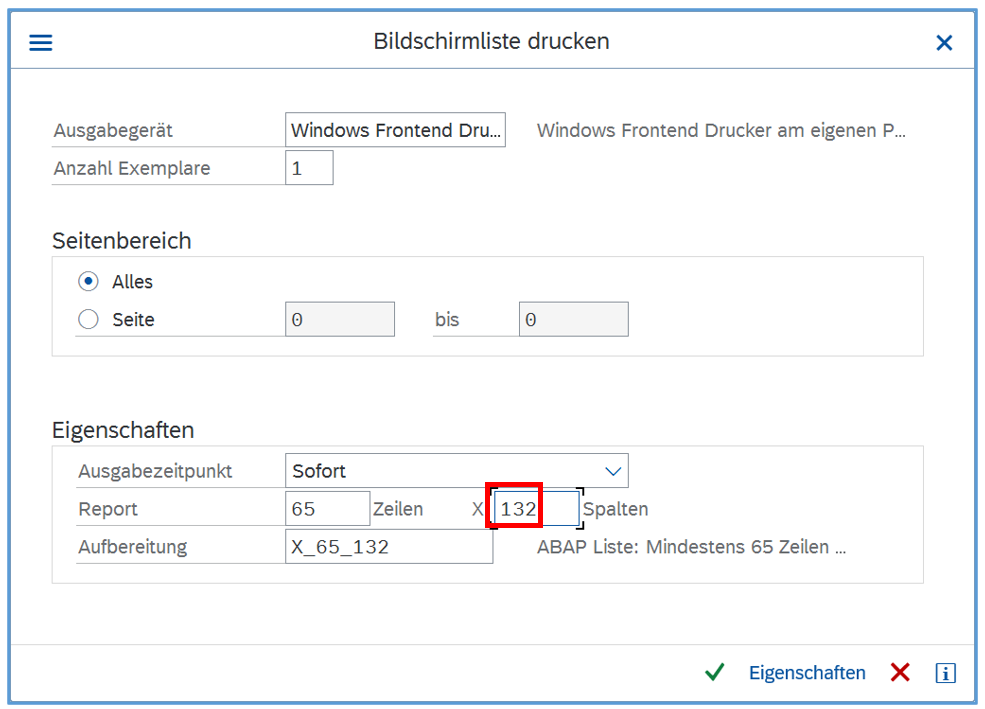
Task: Click the ABAP Liste description text
Action: 691,547
